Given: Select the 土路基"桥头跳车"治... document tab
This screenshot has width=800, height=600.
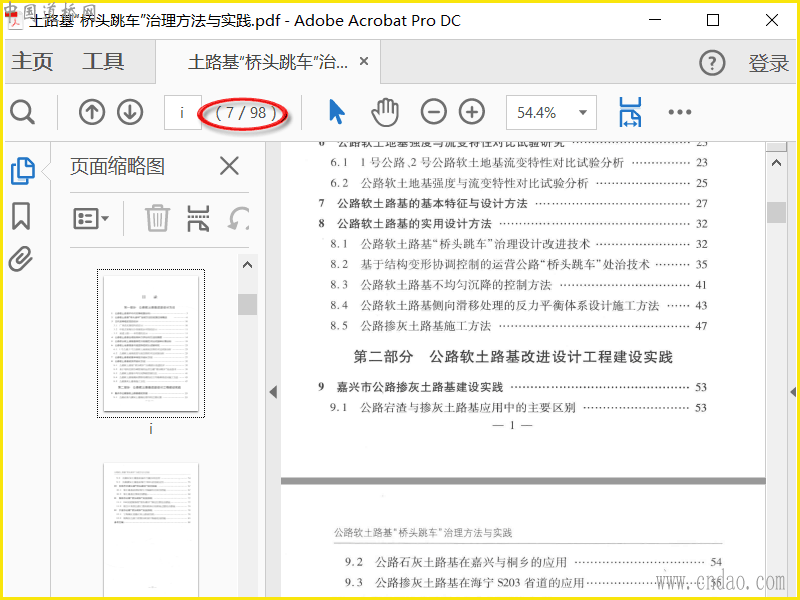Looking at the screenshot, I should (x=267, y=62).
